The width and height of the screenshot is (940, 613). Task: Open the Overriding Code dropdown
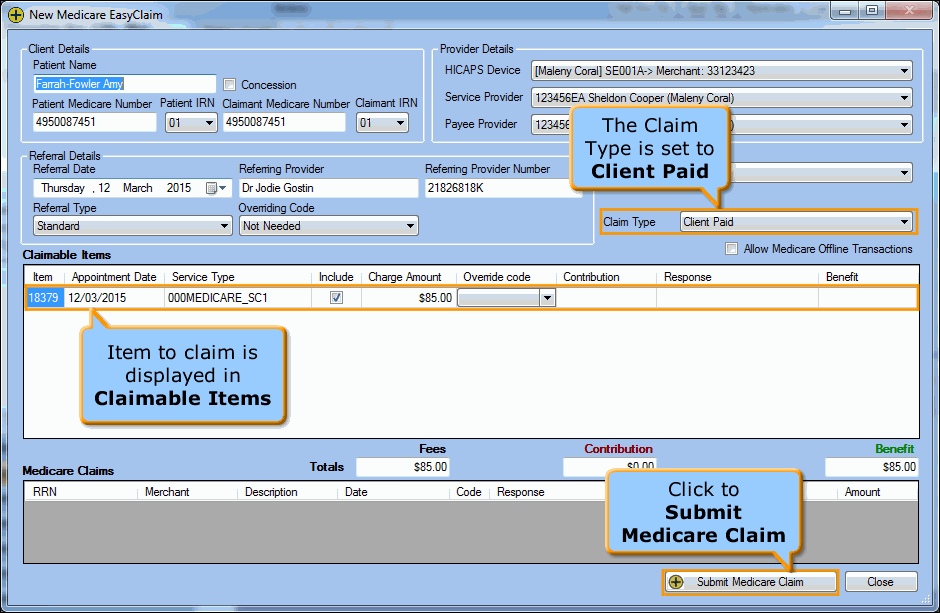point(412,226)
